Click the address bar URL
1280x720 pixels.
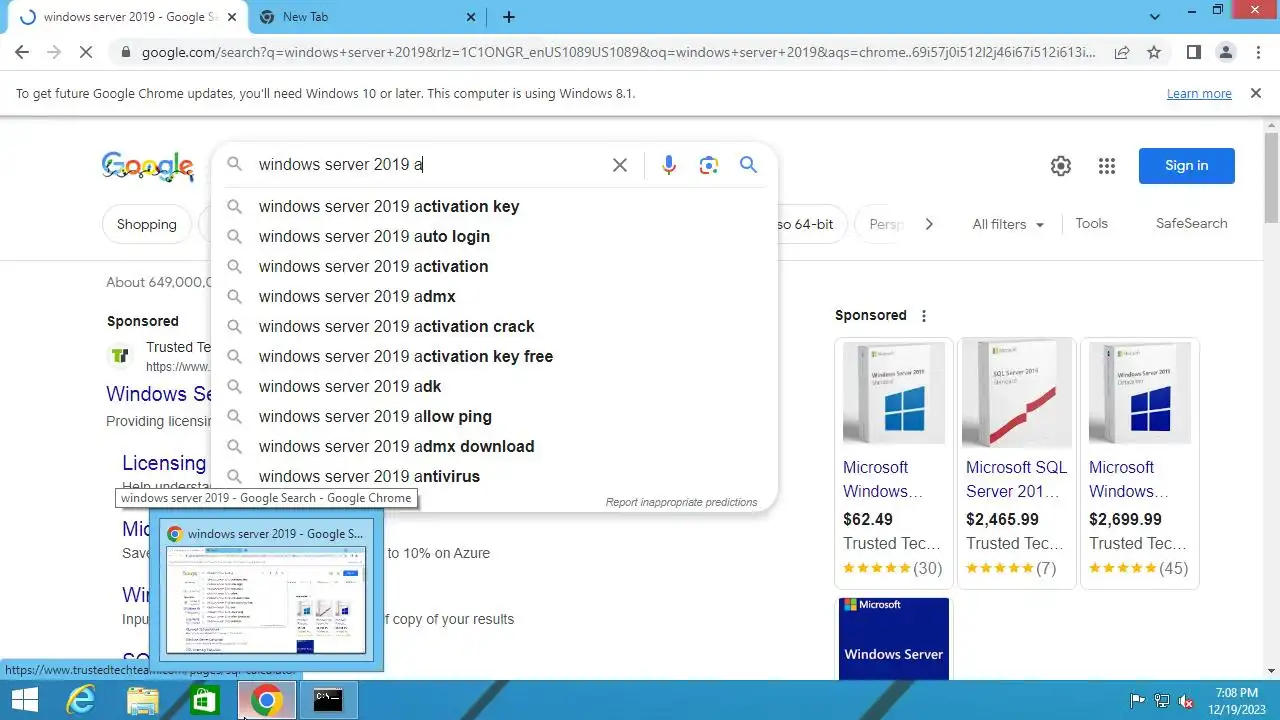618,52
